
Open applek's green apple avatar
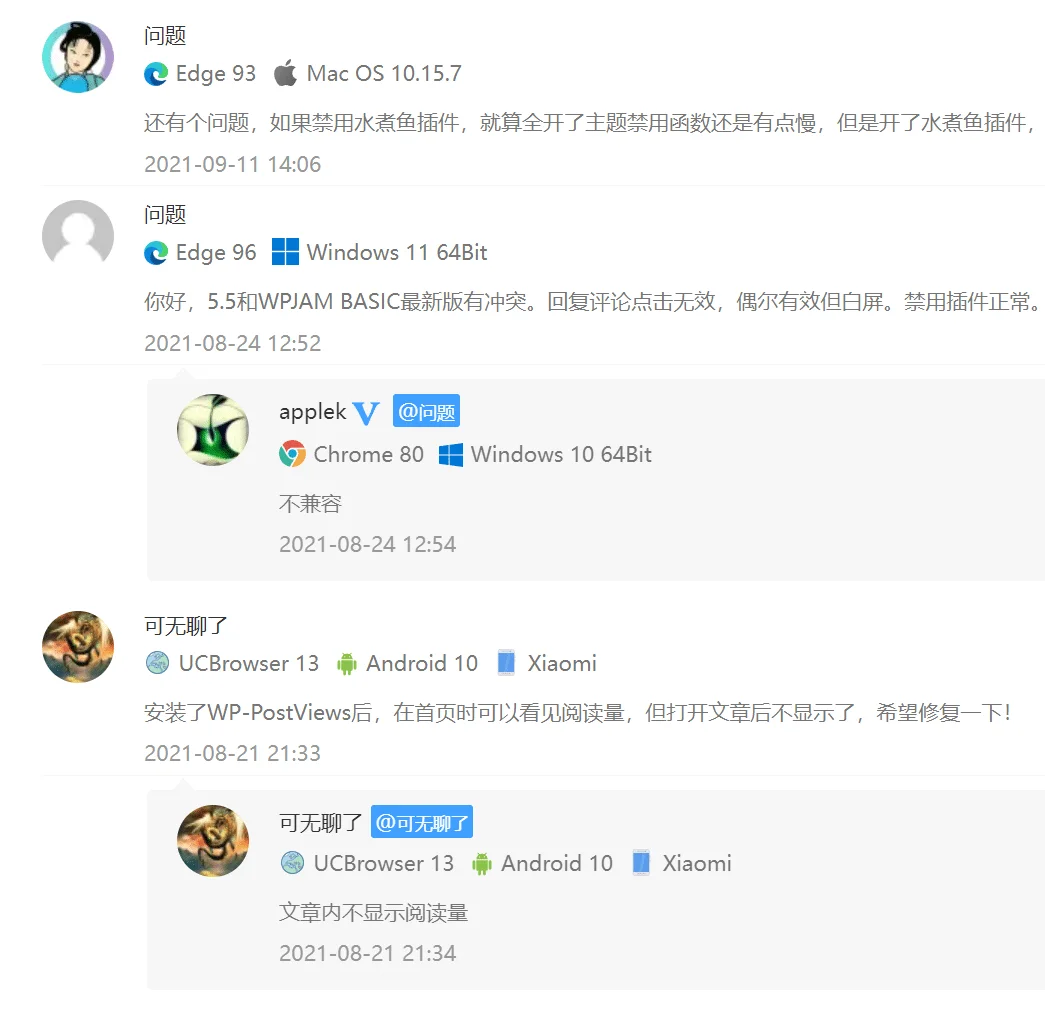click(213, 430)
